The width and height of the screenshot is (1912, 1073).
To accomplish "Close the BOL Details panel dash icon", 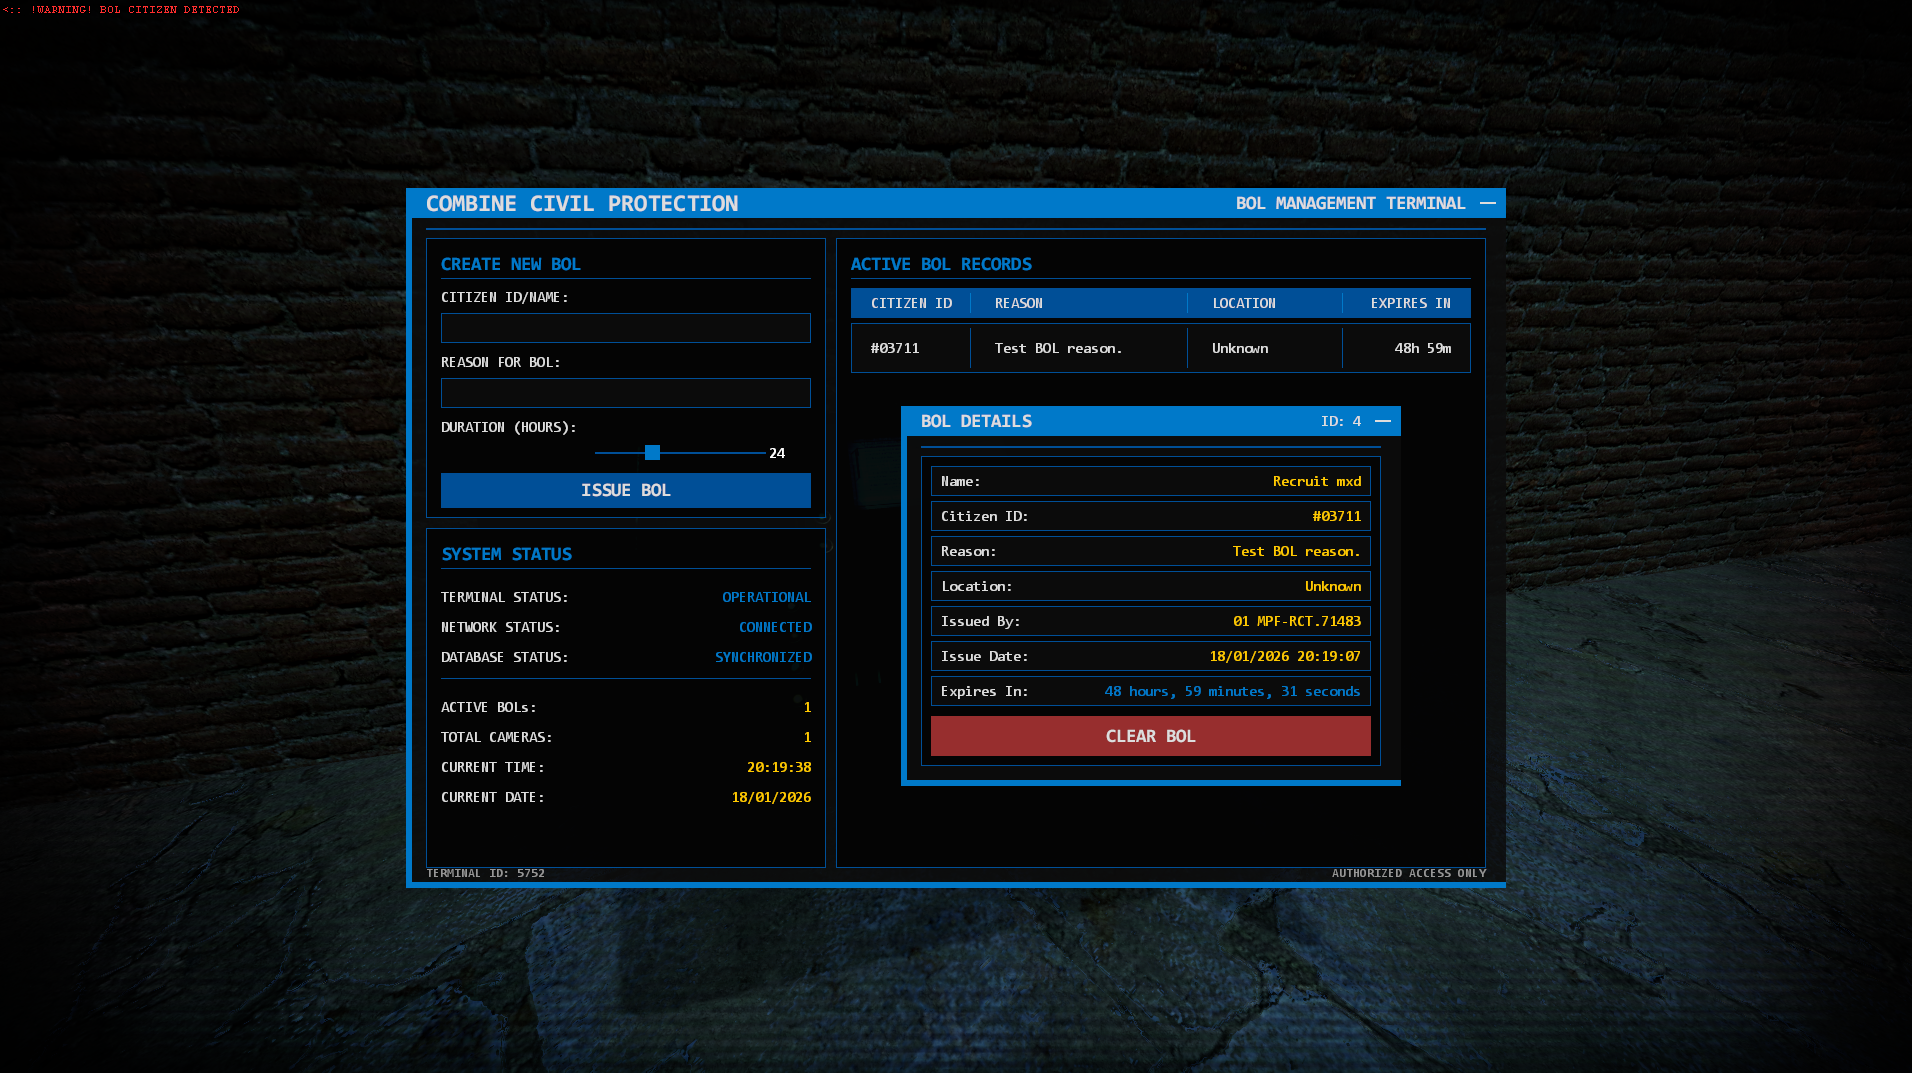I will pyautogui.click(x=1383, y=421).
